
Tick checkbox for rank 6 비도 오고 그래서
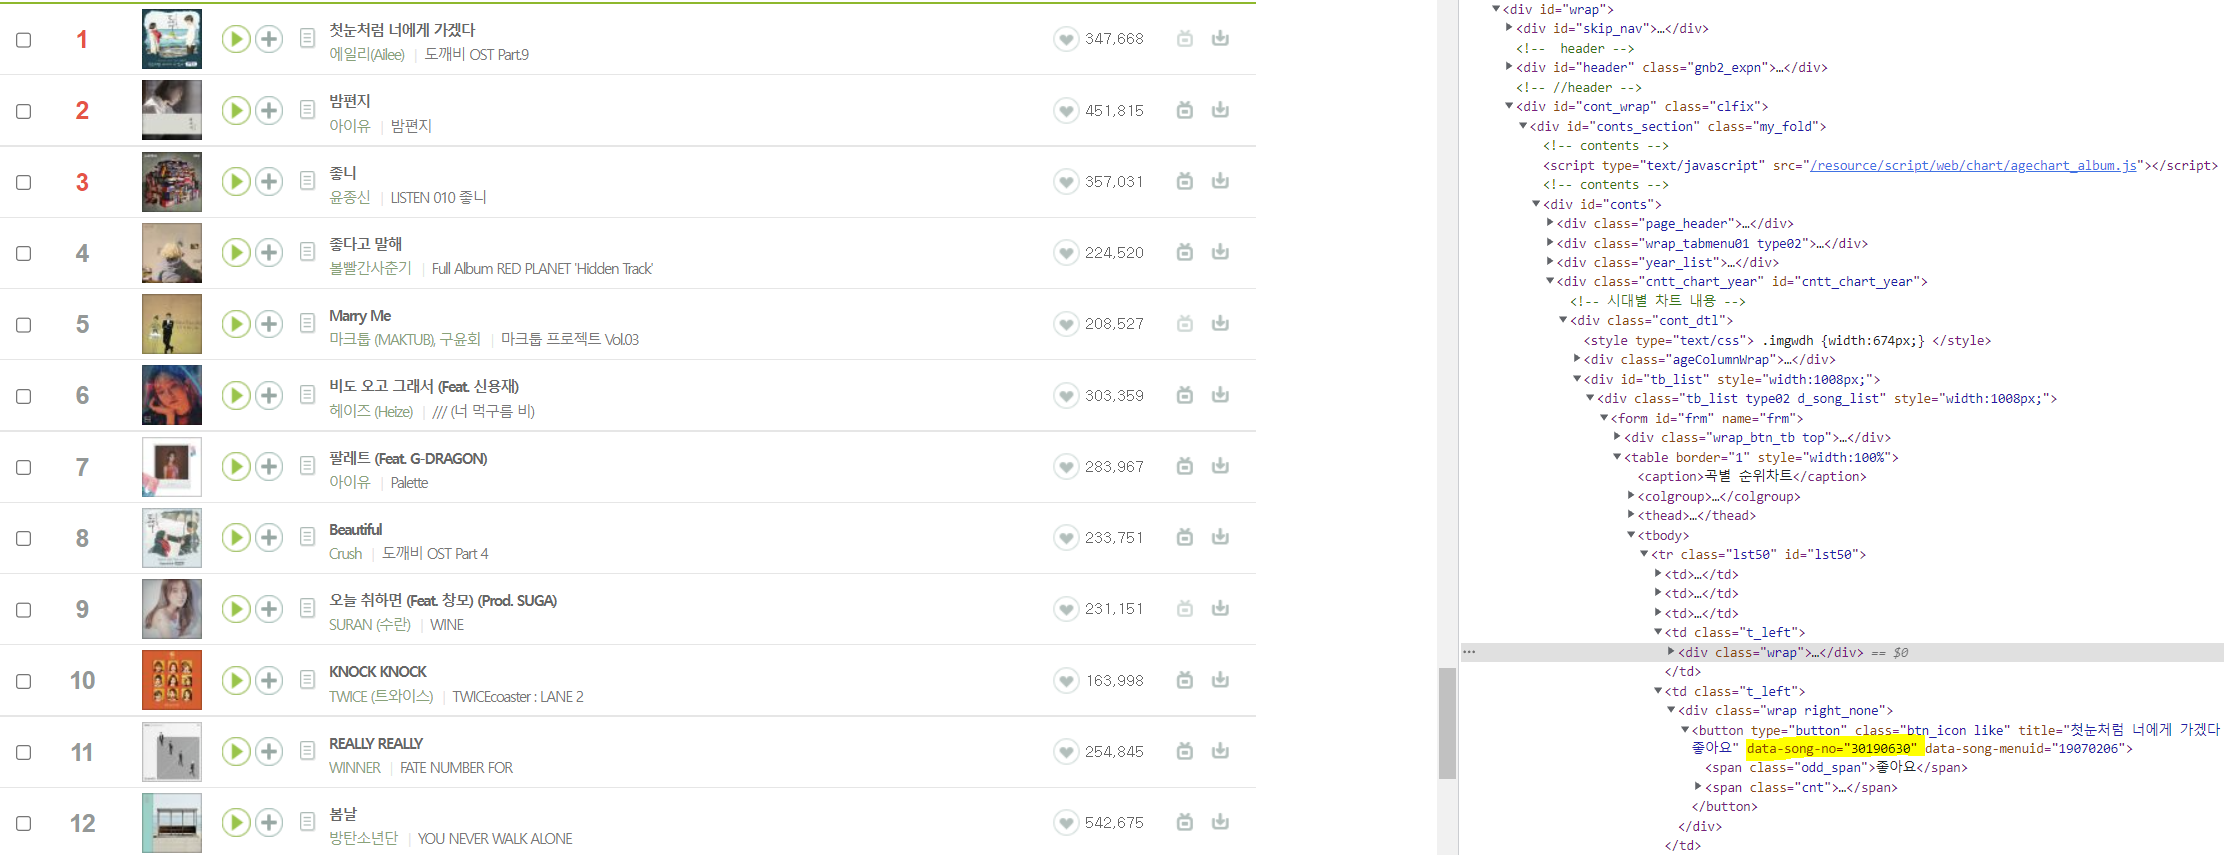click(24, 396)
